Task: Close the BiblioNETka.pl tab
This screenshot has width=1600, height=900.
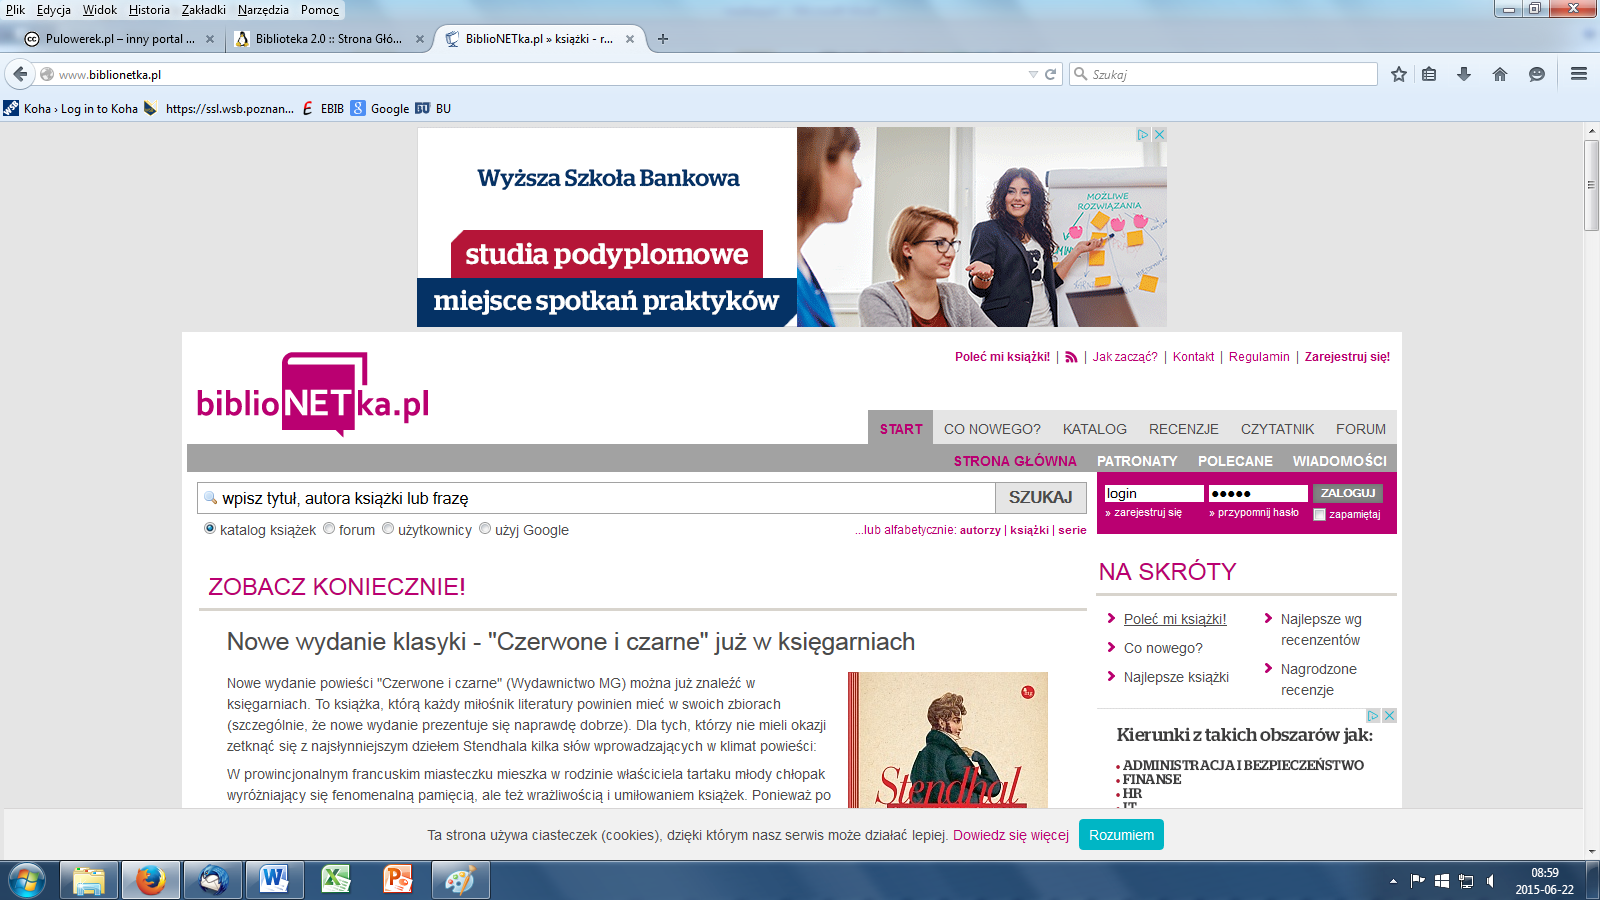Action: pyautogui.click(x=630, y=39)
